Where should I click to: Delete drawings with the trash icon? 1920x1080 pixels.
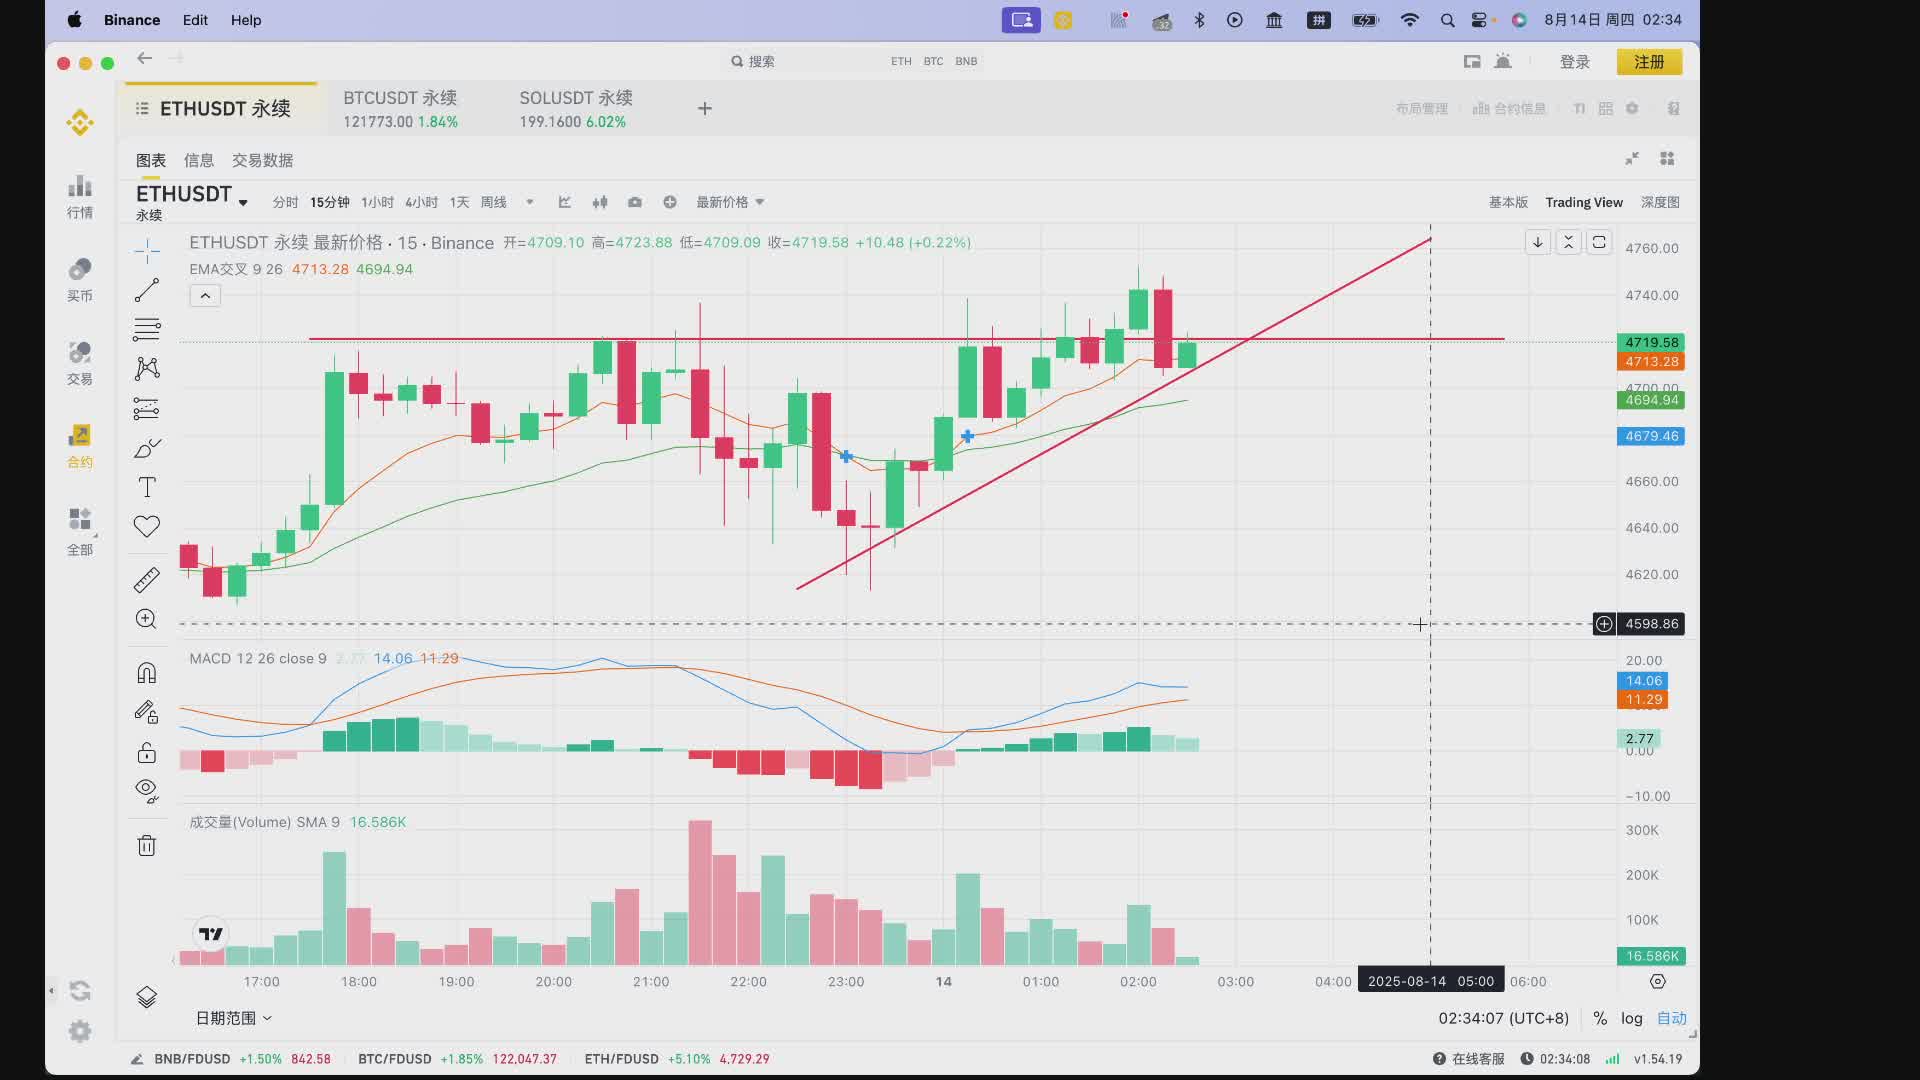(147, 845)
